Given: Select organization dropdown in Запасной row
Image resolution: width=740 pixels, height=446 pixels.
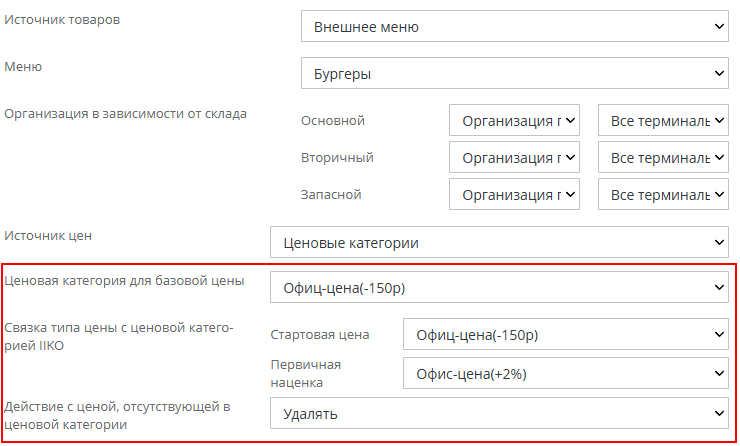Looking at the screenshot, I should click(x=514, y=195).
